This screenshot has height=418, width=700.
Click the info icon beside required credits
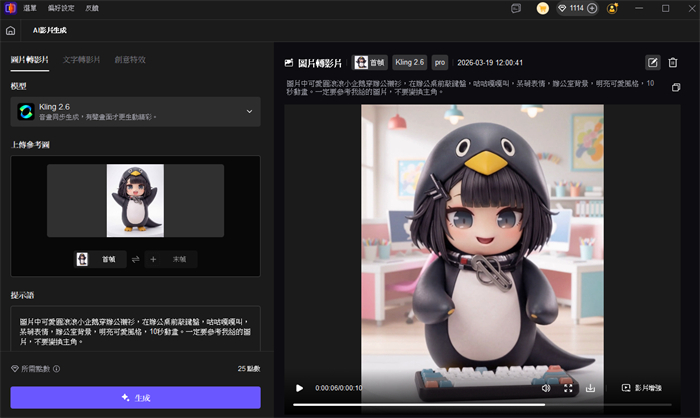click(x=57, y=369)
